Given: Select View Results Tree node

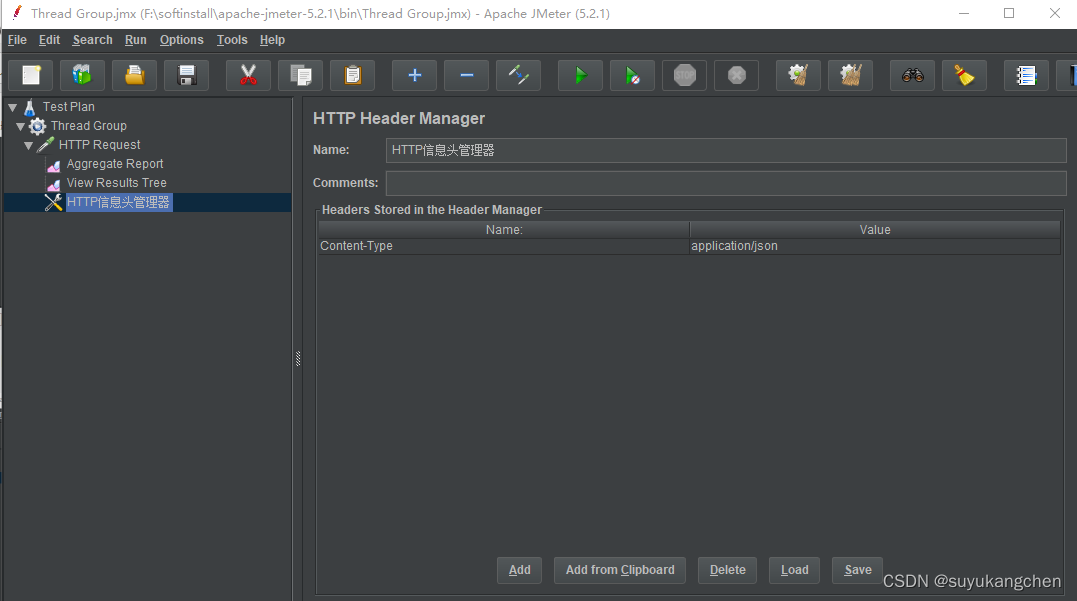Looking at the screenshot, I should (116, 183).
